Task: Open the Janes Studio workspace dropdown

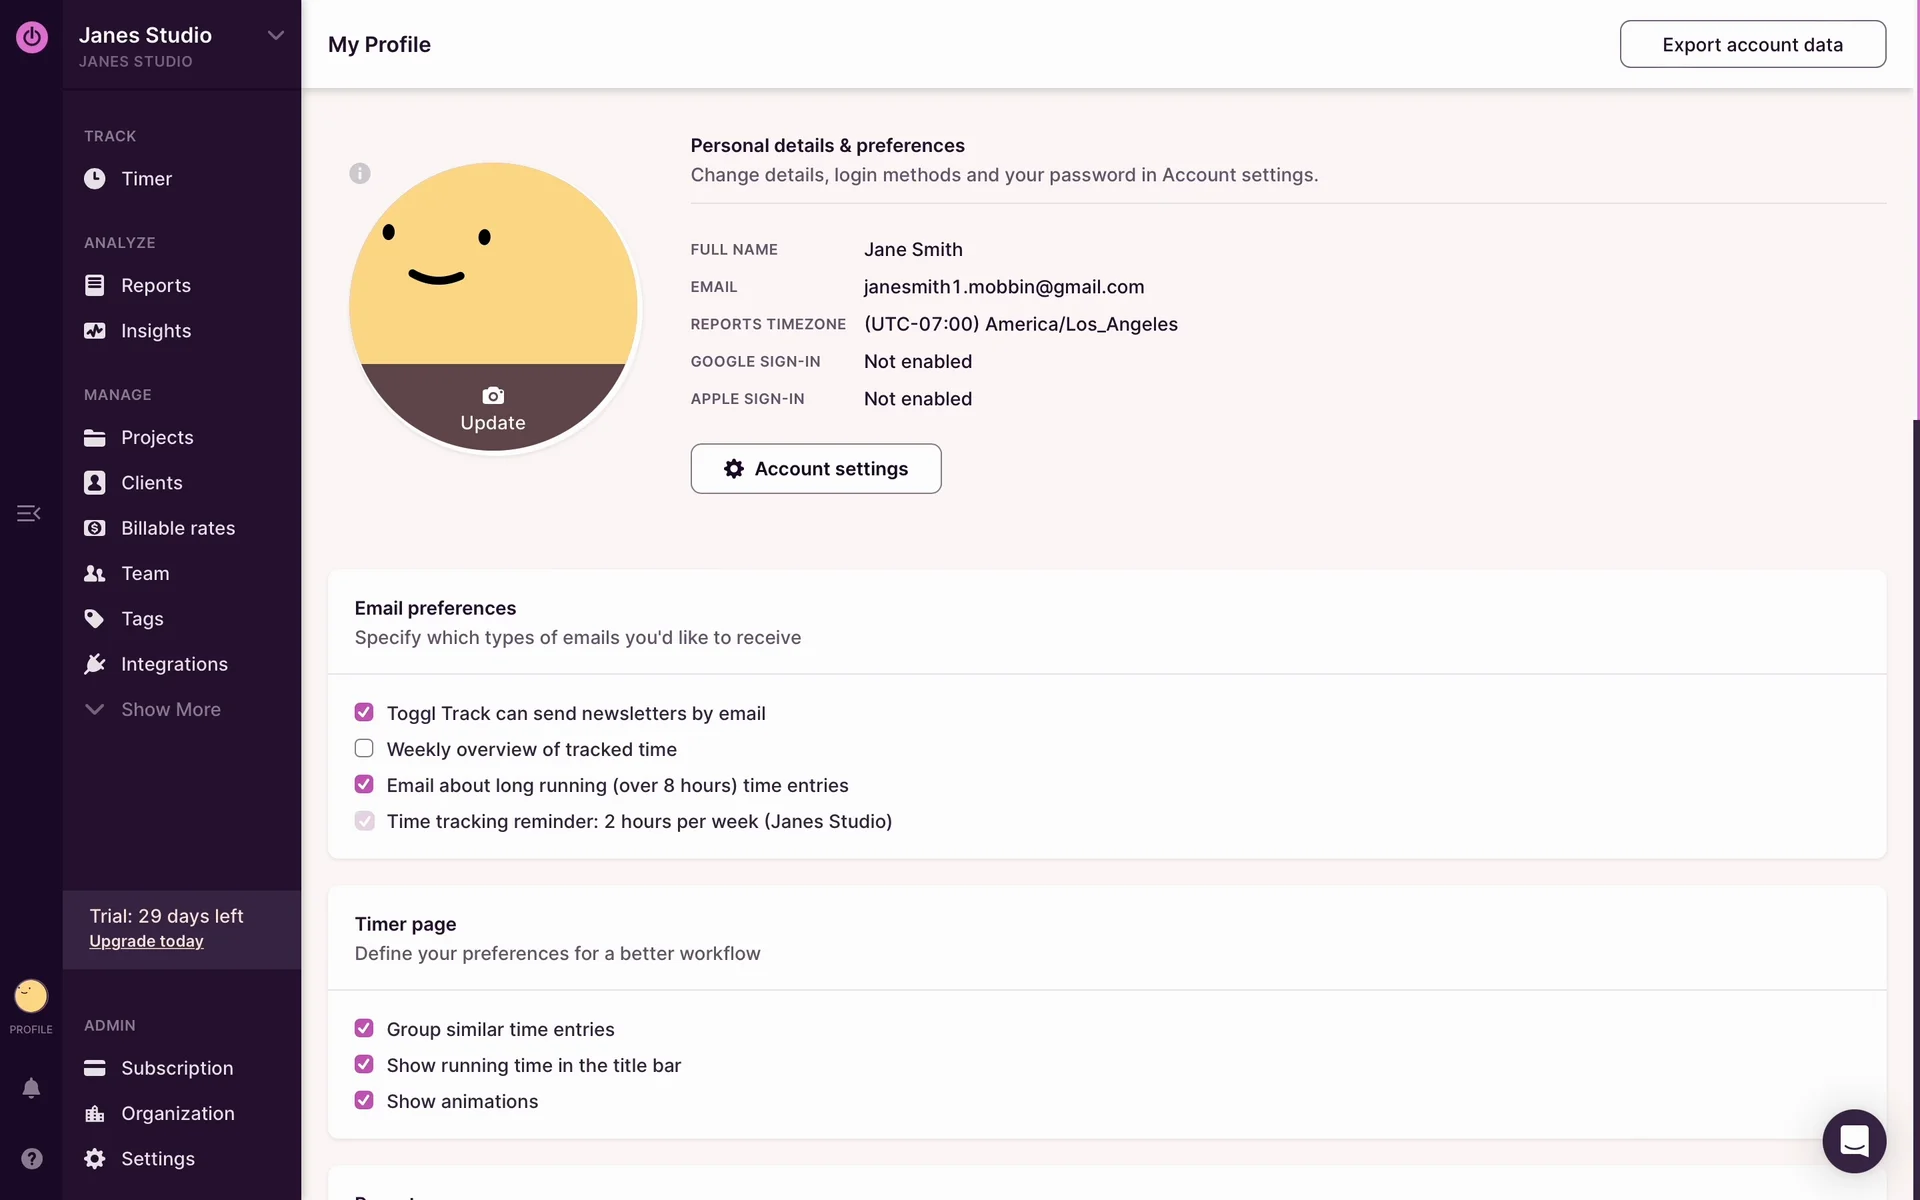Action: click(x=275, y=36)
